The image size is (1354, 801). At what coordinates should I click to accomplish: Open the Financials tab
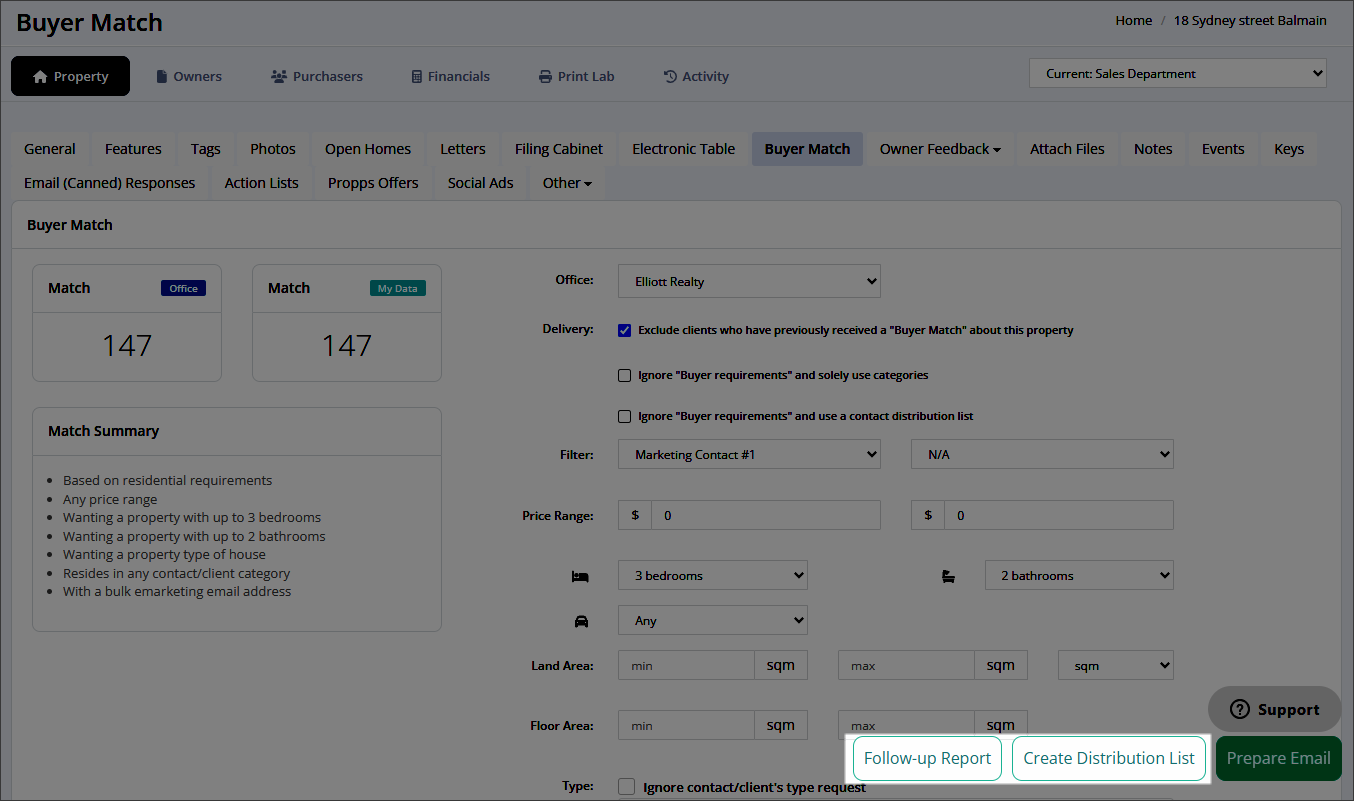pyautogui.click(x=450, y=76)
